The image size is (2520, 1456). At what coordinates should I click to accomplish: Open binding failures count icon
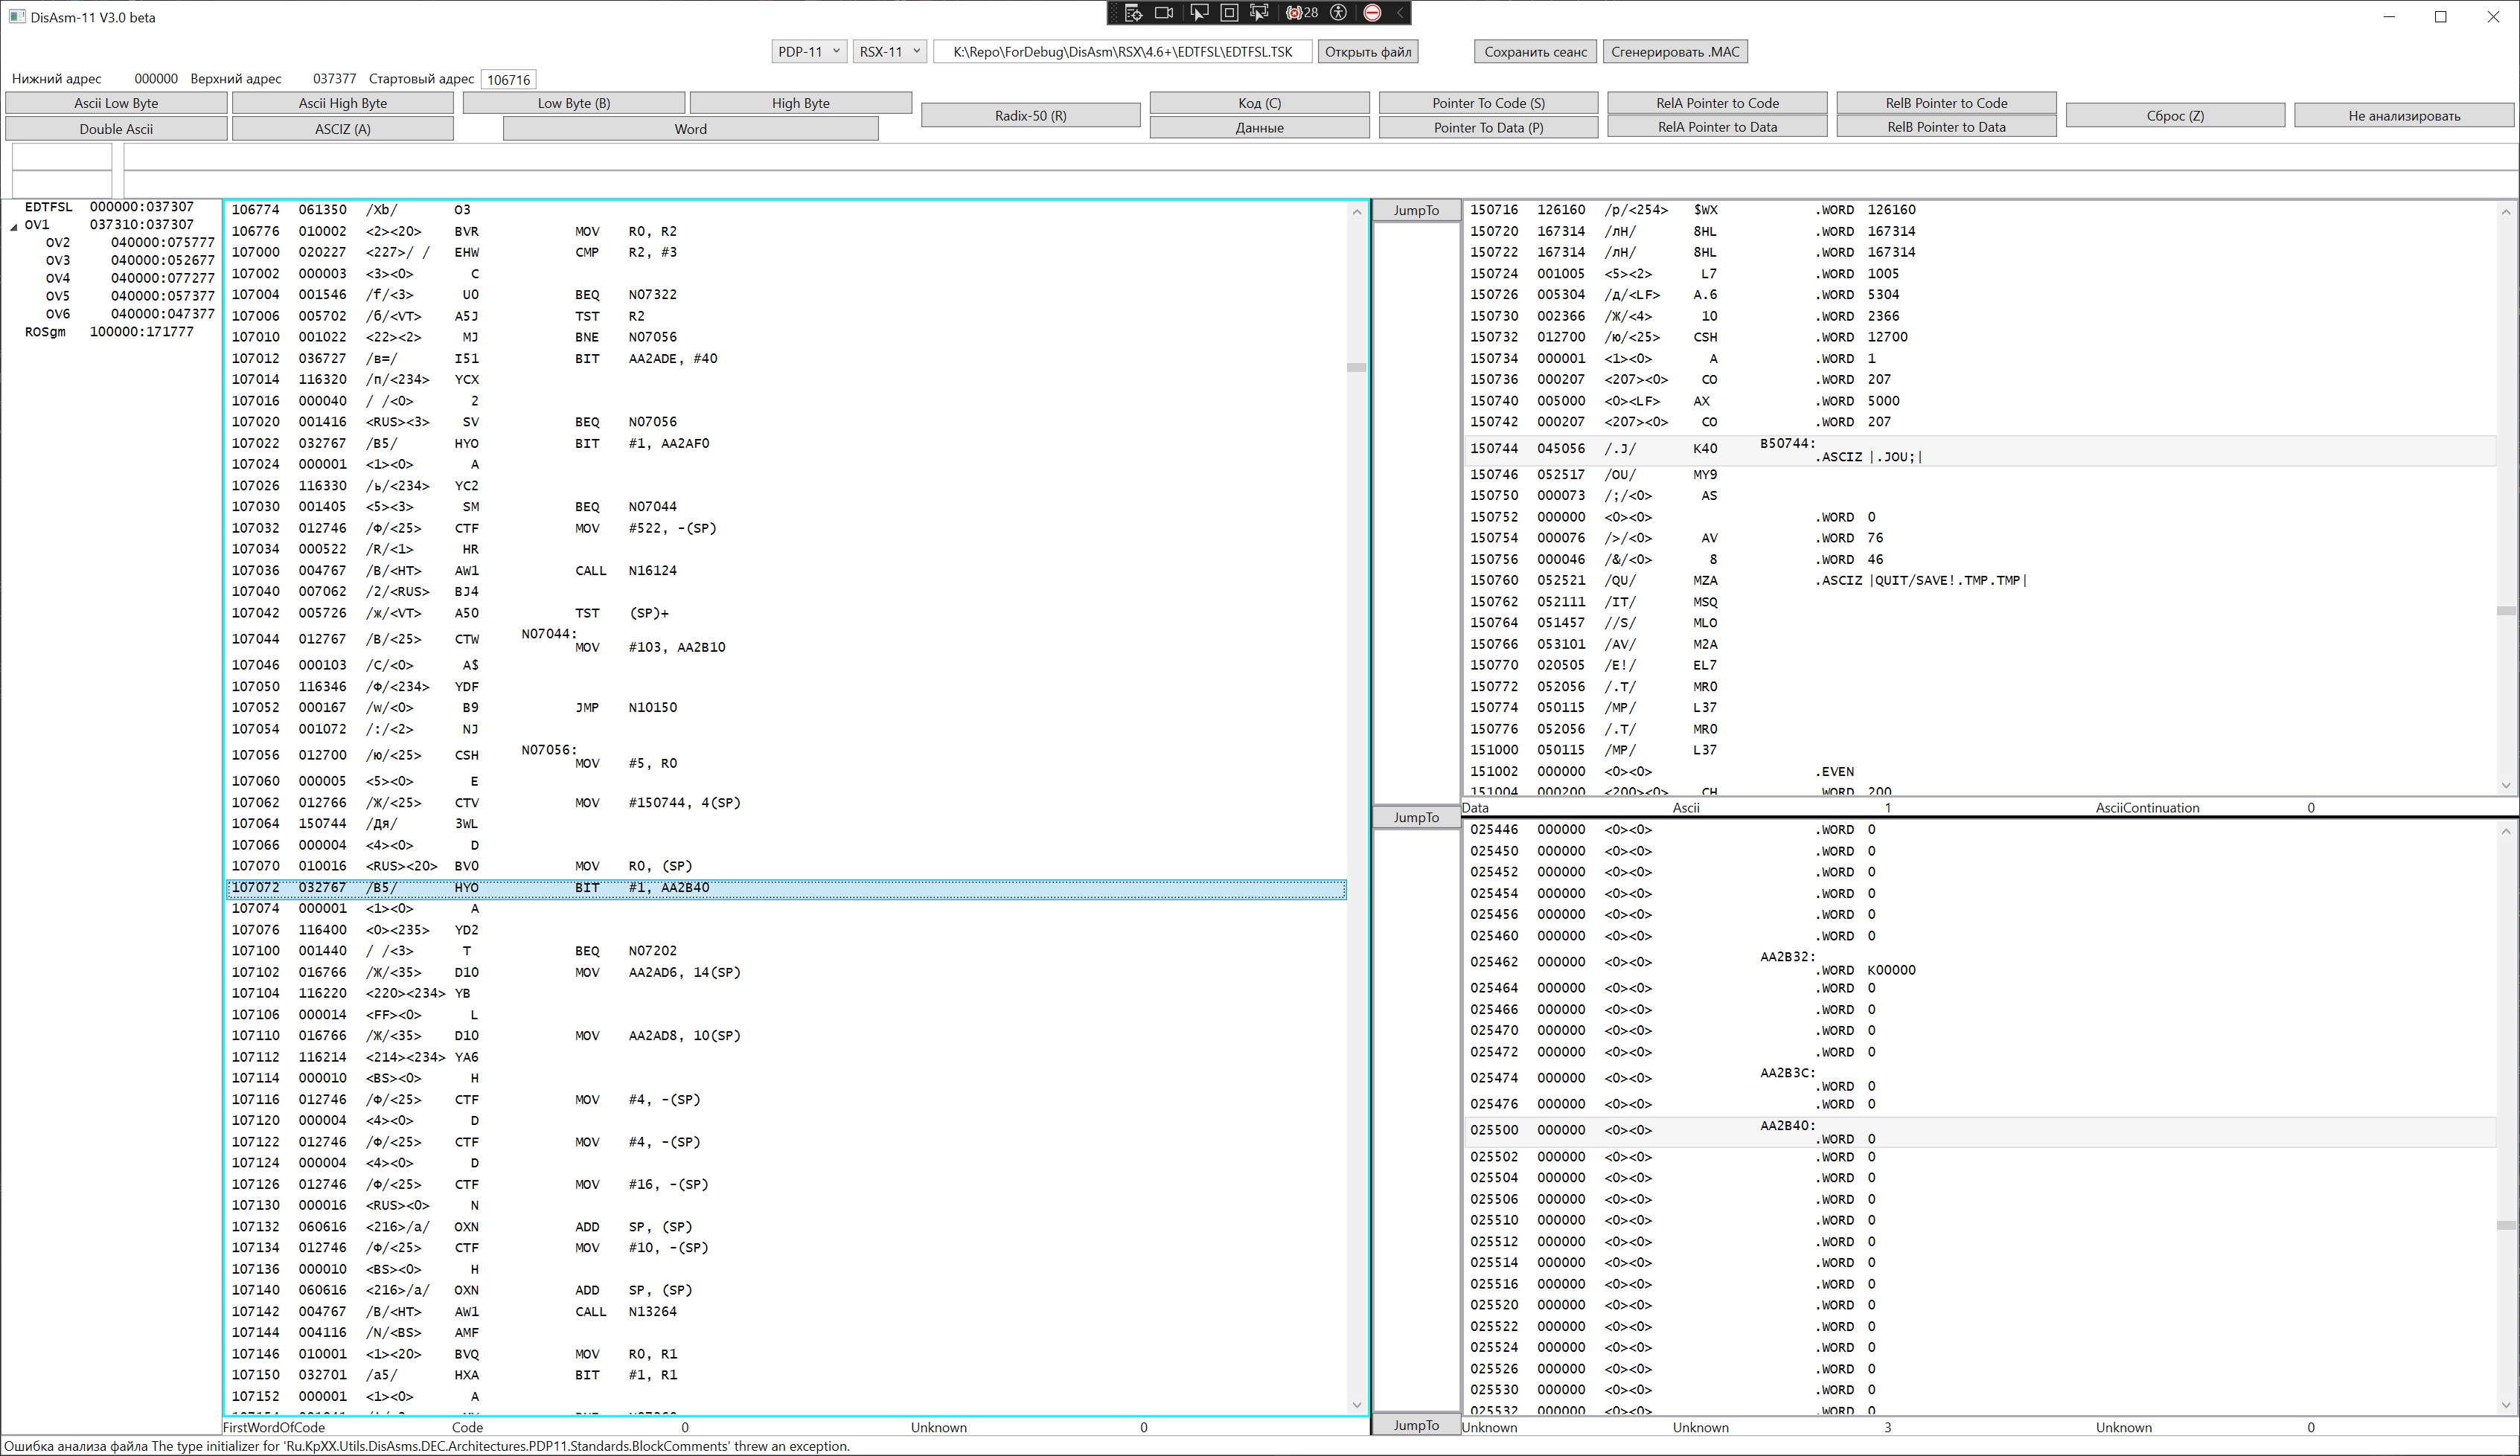1301,13
